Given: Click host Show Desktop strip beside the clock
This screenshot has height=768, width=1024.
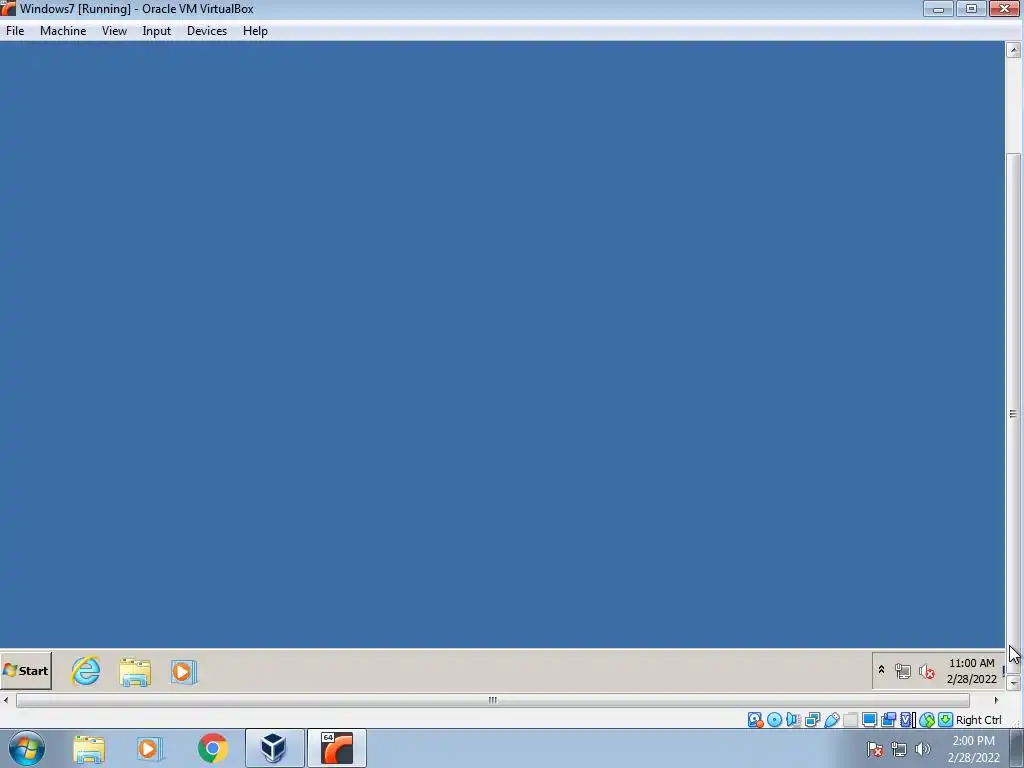Looking at the screenshot, I should pyautogui.click(x=1017, y=748).
